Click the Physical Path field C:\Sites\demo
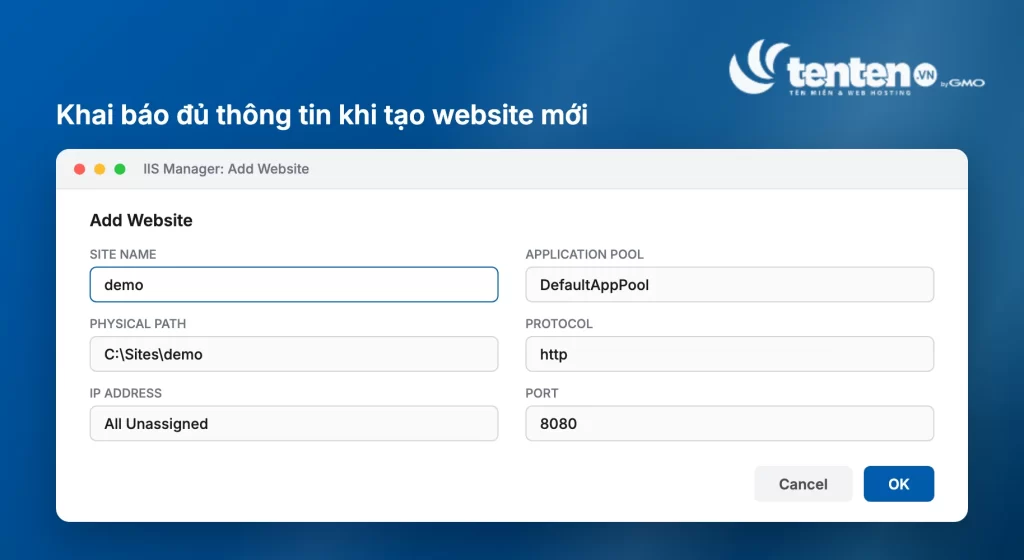This screenshot has height=560, width=1024. (x=294, y=354)
